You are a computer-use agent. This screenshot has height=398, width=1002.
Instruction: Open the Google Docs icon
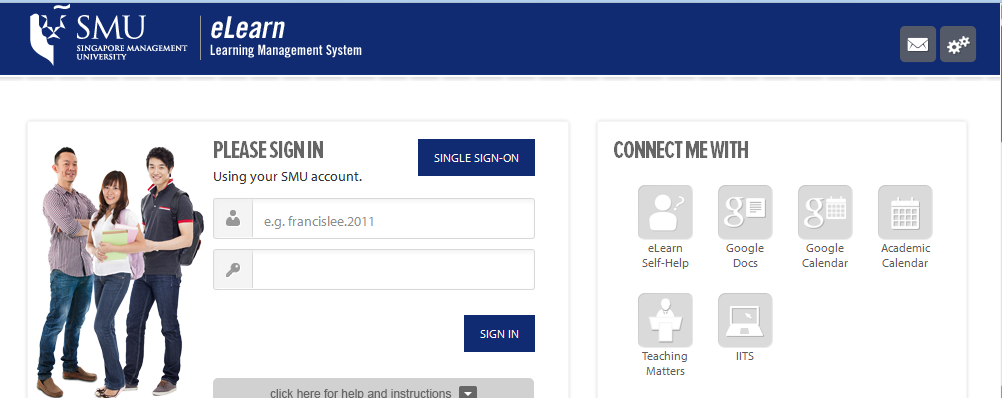pyautogui.click(x=745, y=212)
